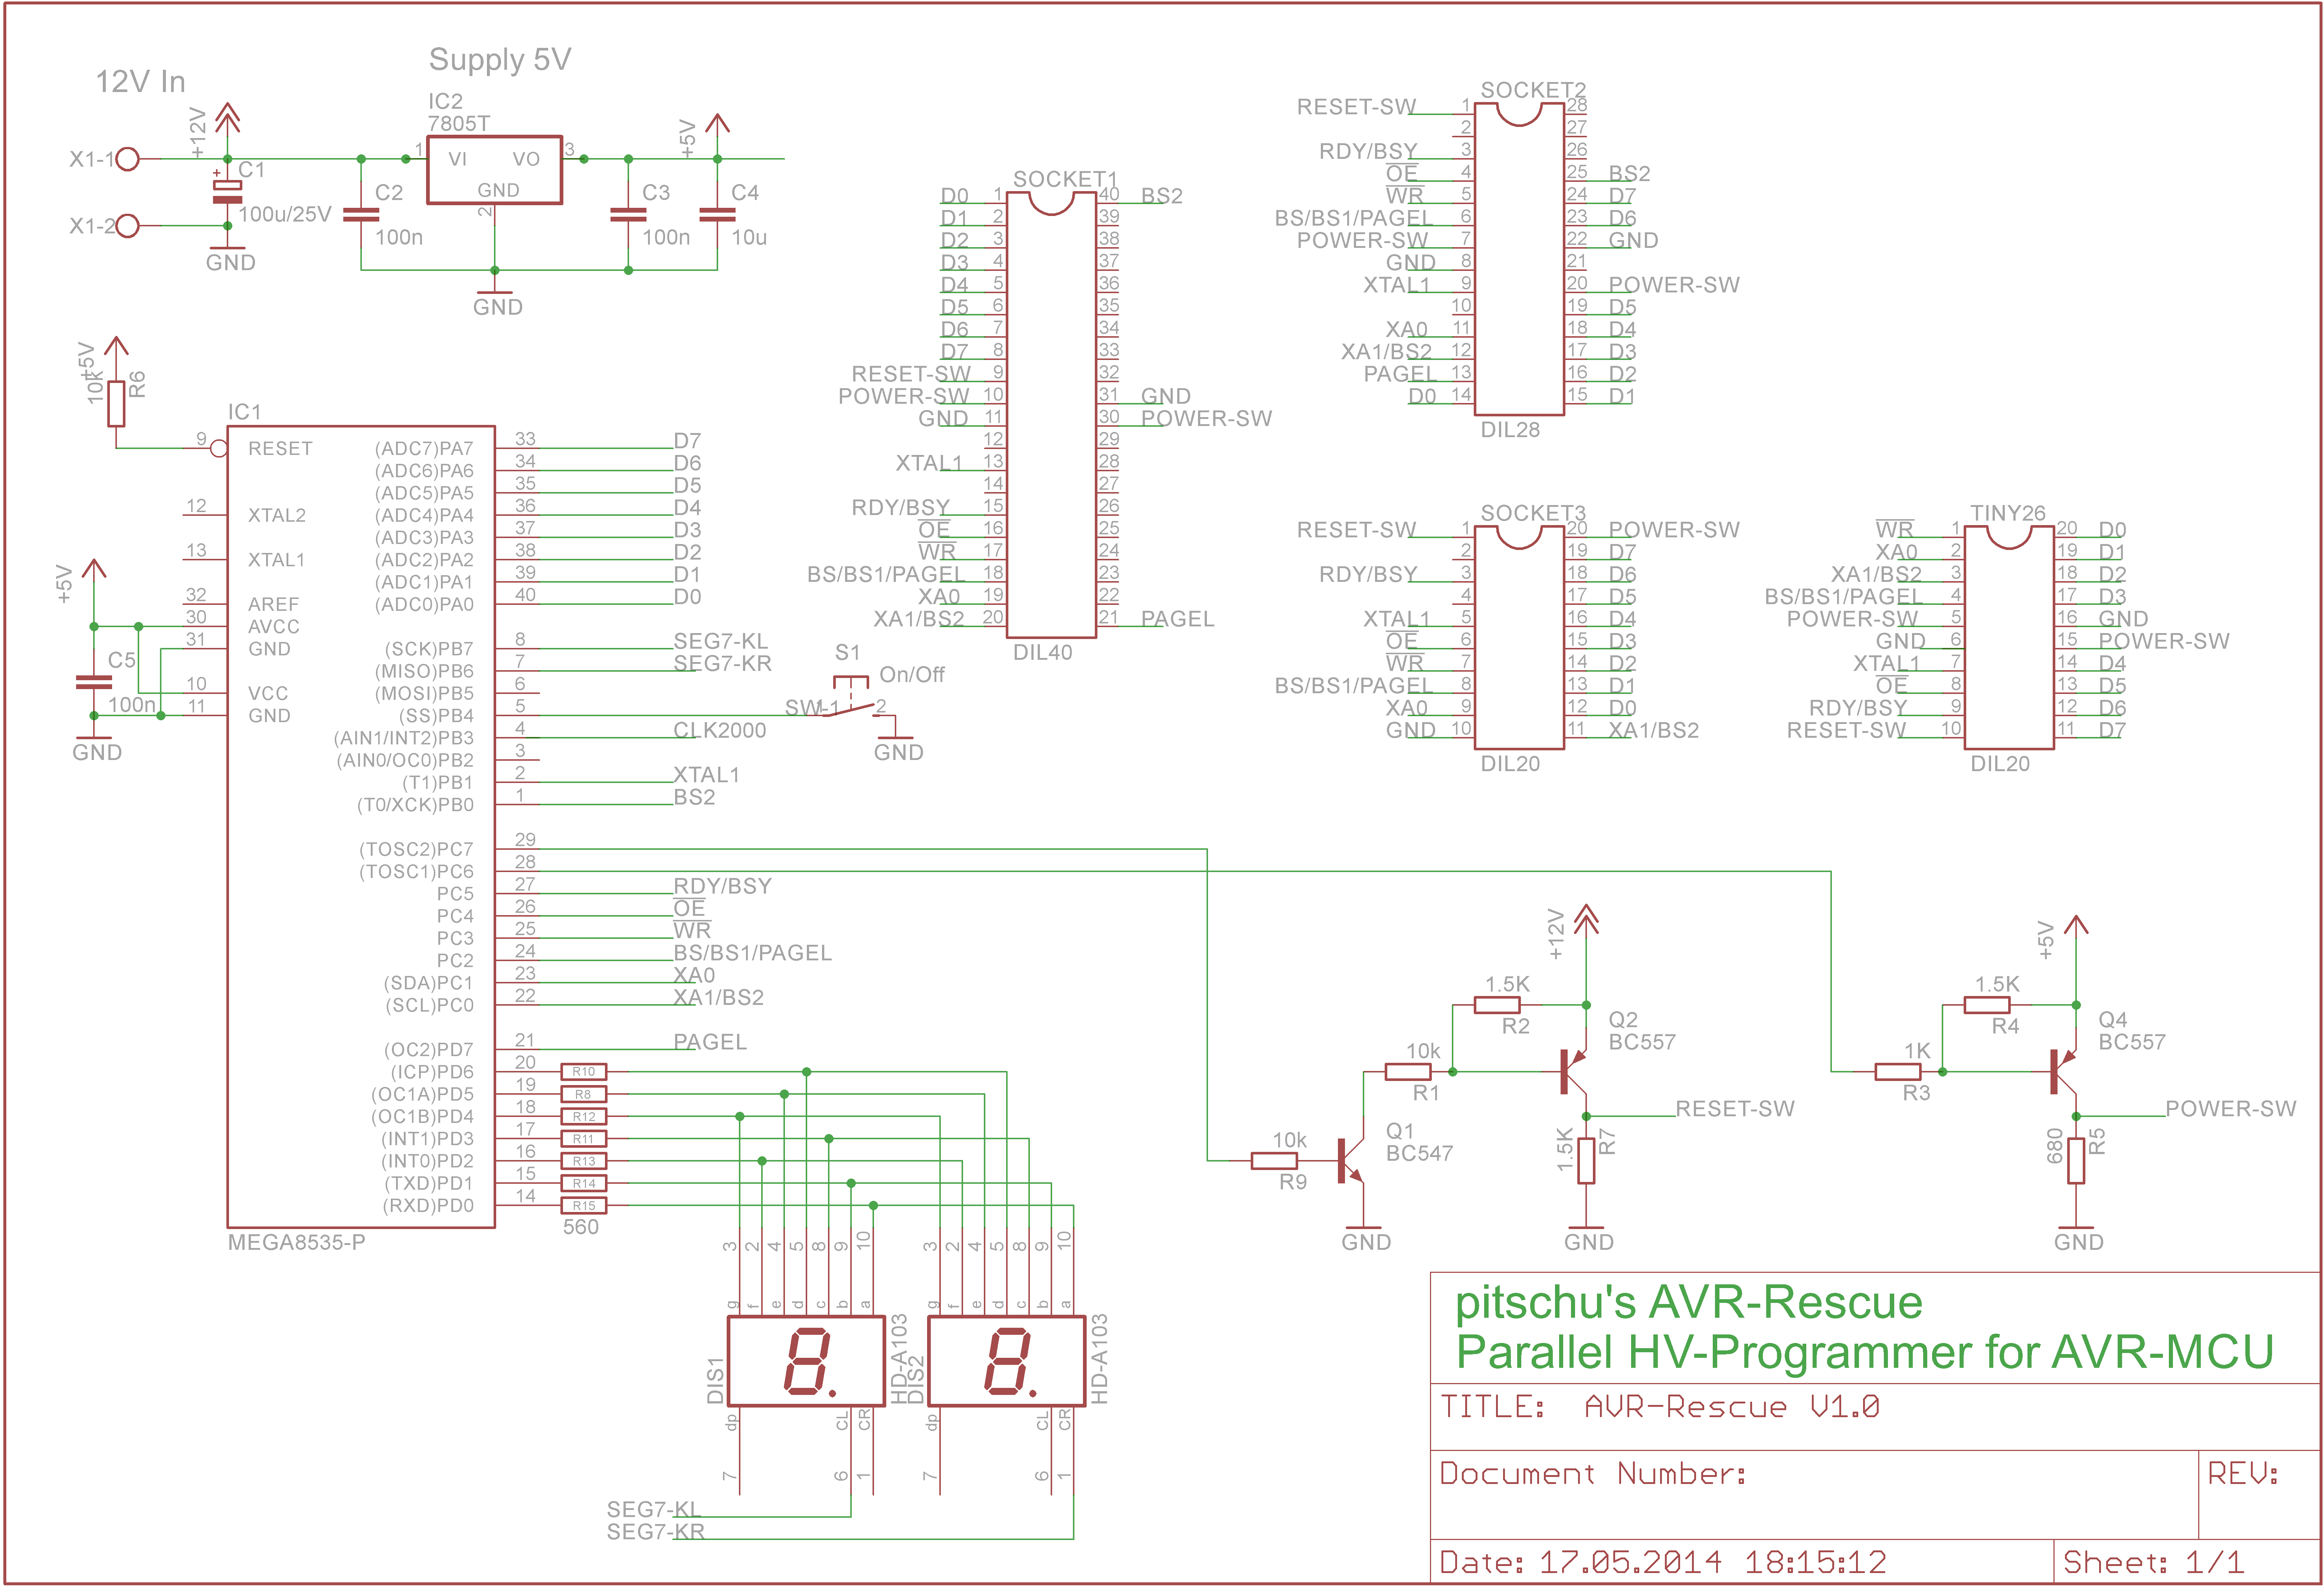The image size is (2324, 1589).
Task: Select the 'POWER-SW' net label at Q4 collector
Action: (2230, 1109)
